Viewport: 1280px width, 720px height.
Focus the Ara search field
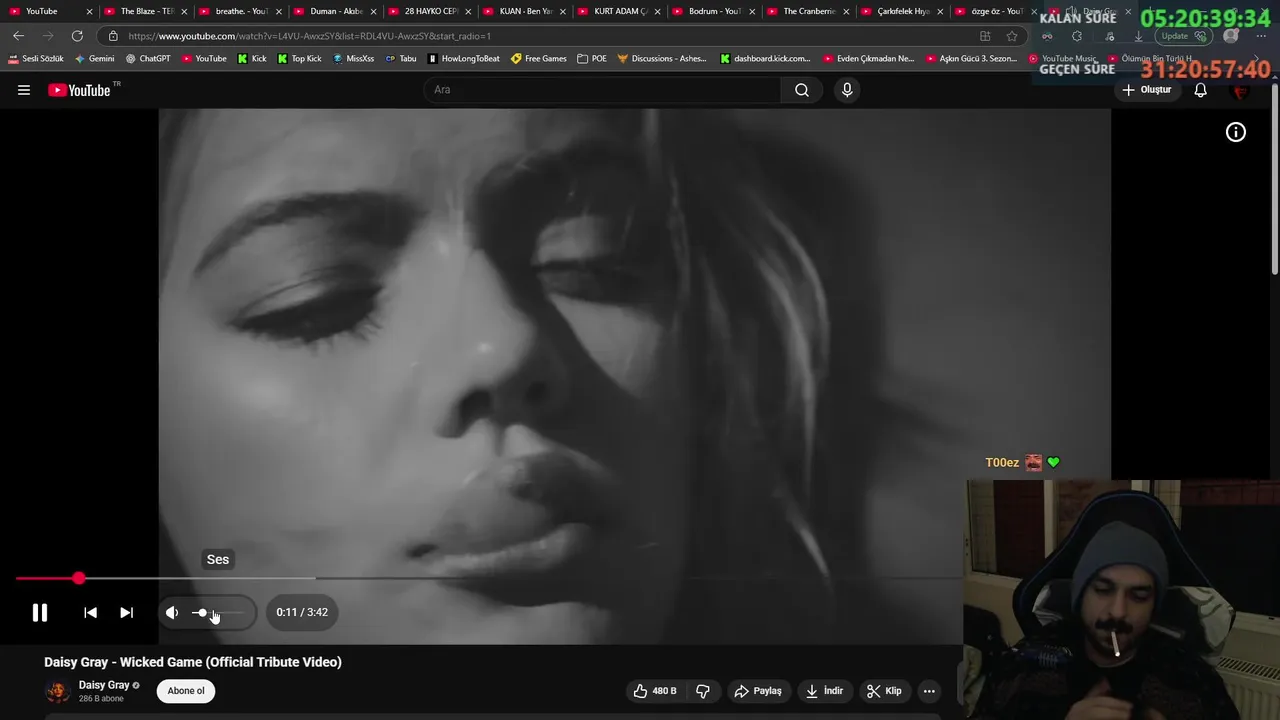603,90
